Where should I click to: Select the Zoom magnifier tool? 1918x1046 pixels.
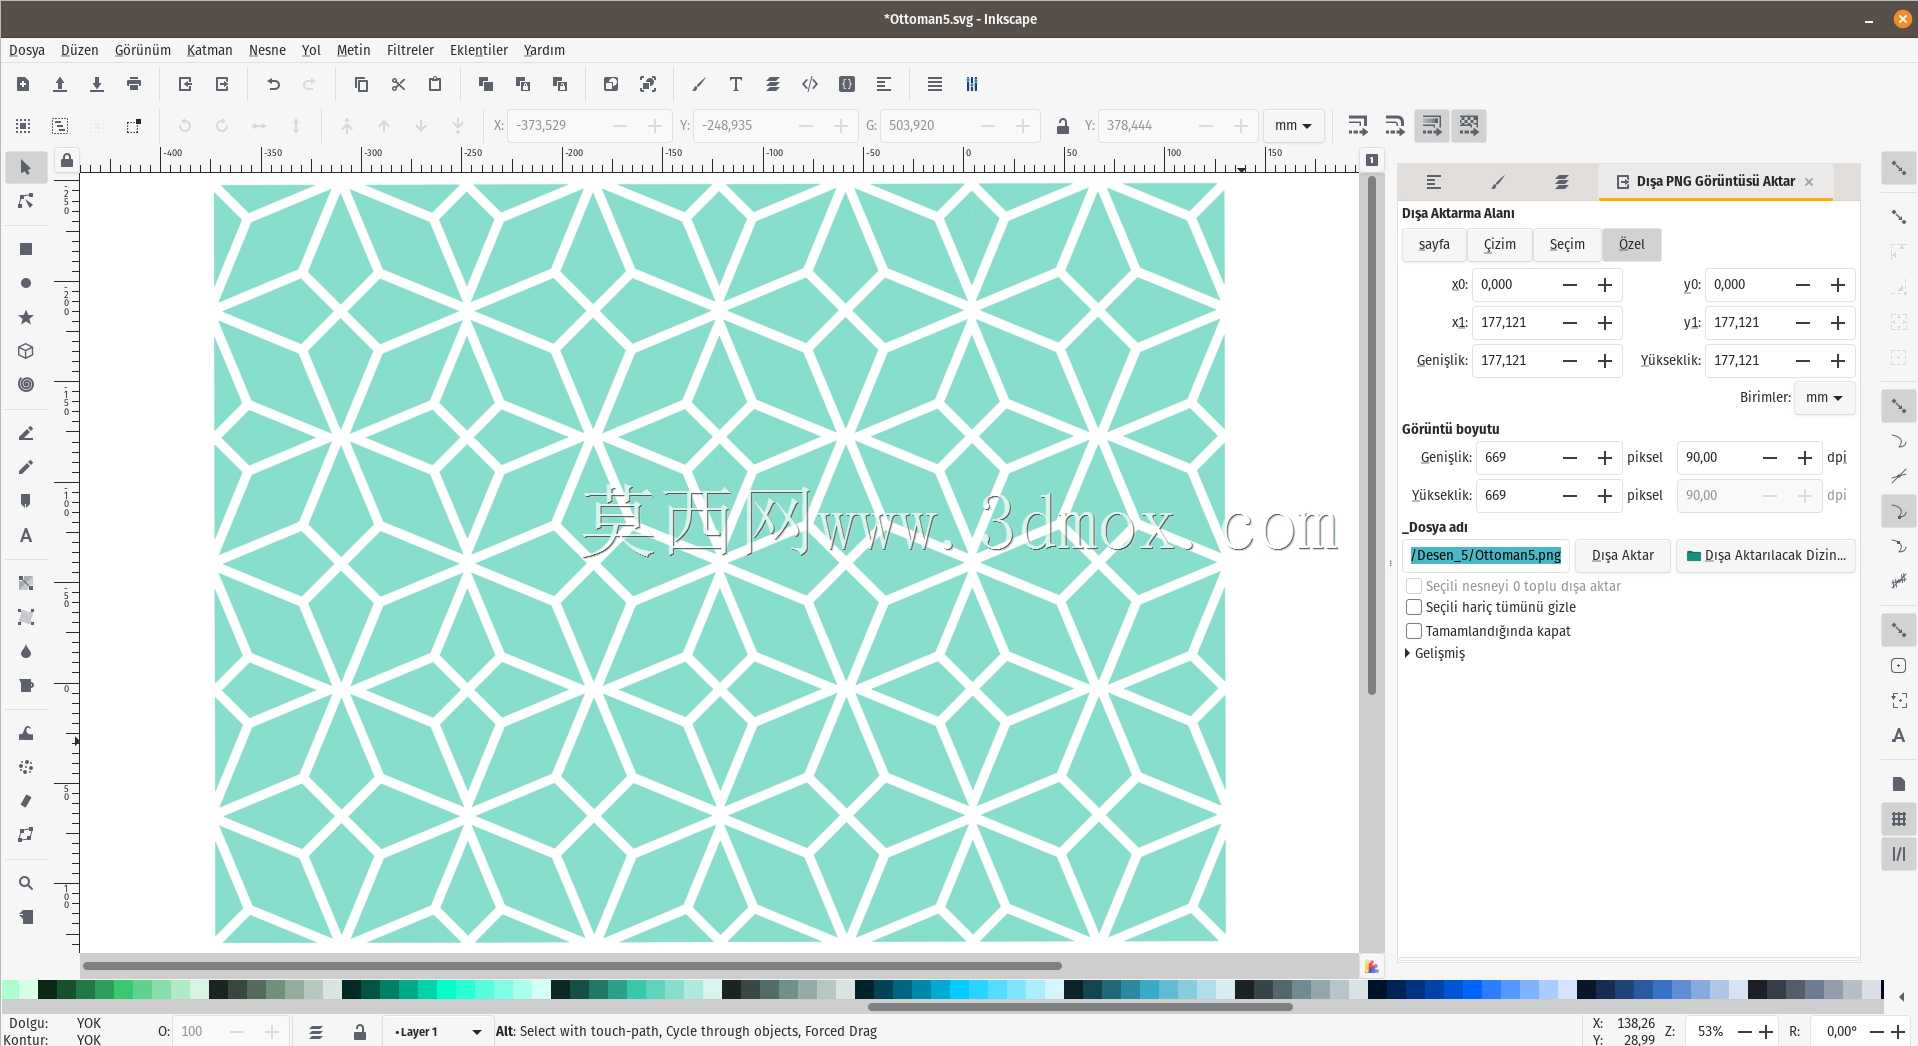tap(26, 883)
